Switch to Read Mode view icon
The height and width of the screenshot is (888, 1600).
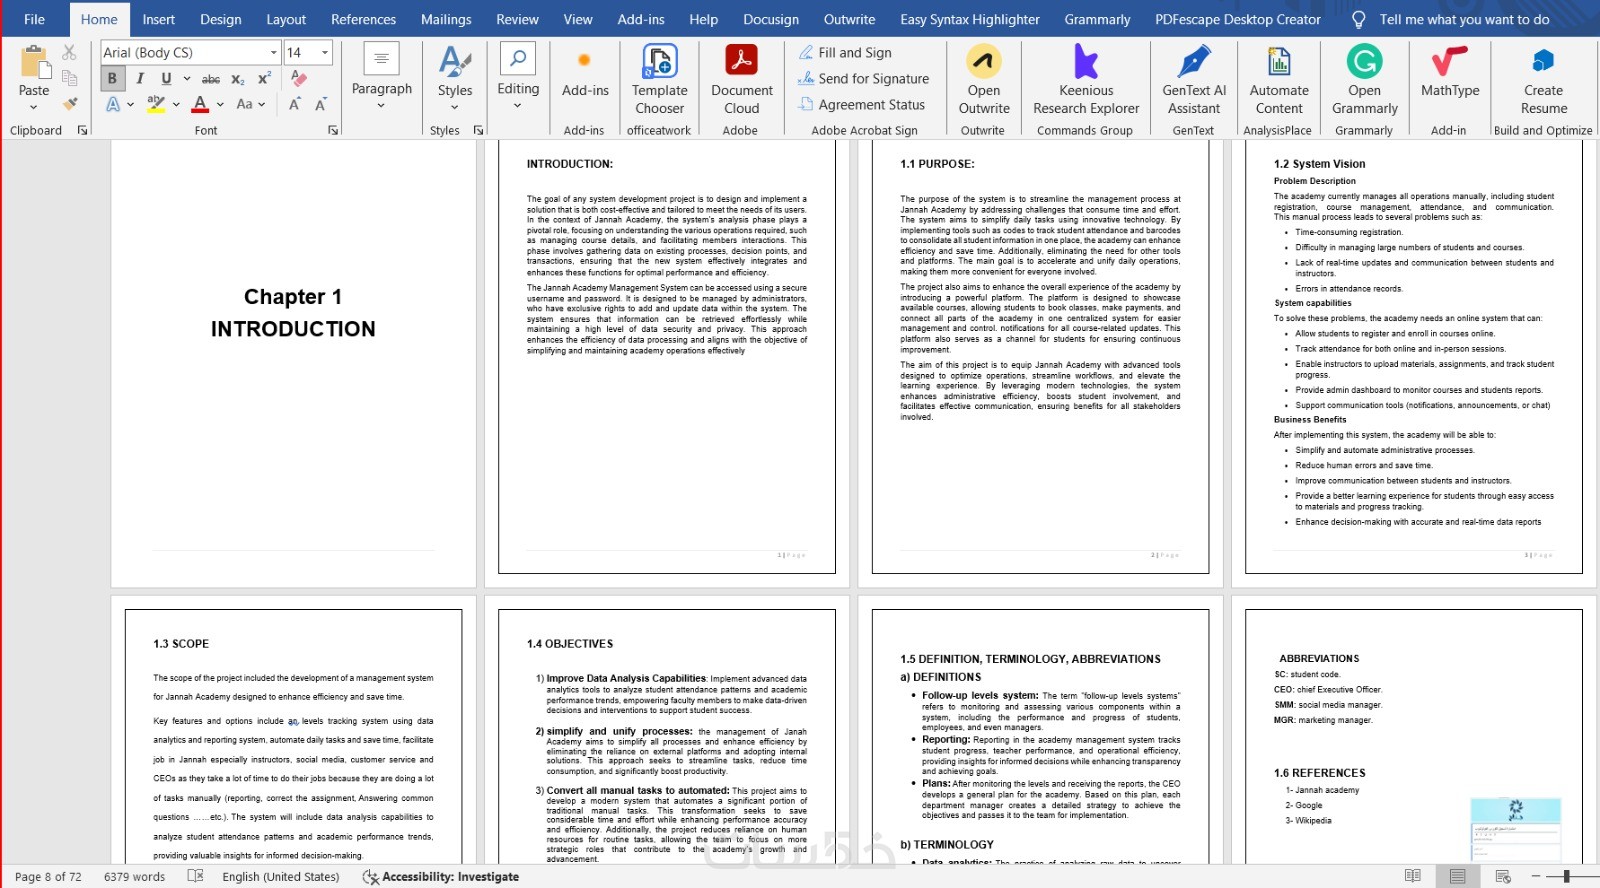(1413, 876)
